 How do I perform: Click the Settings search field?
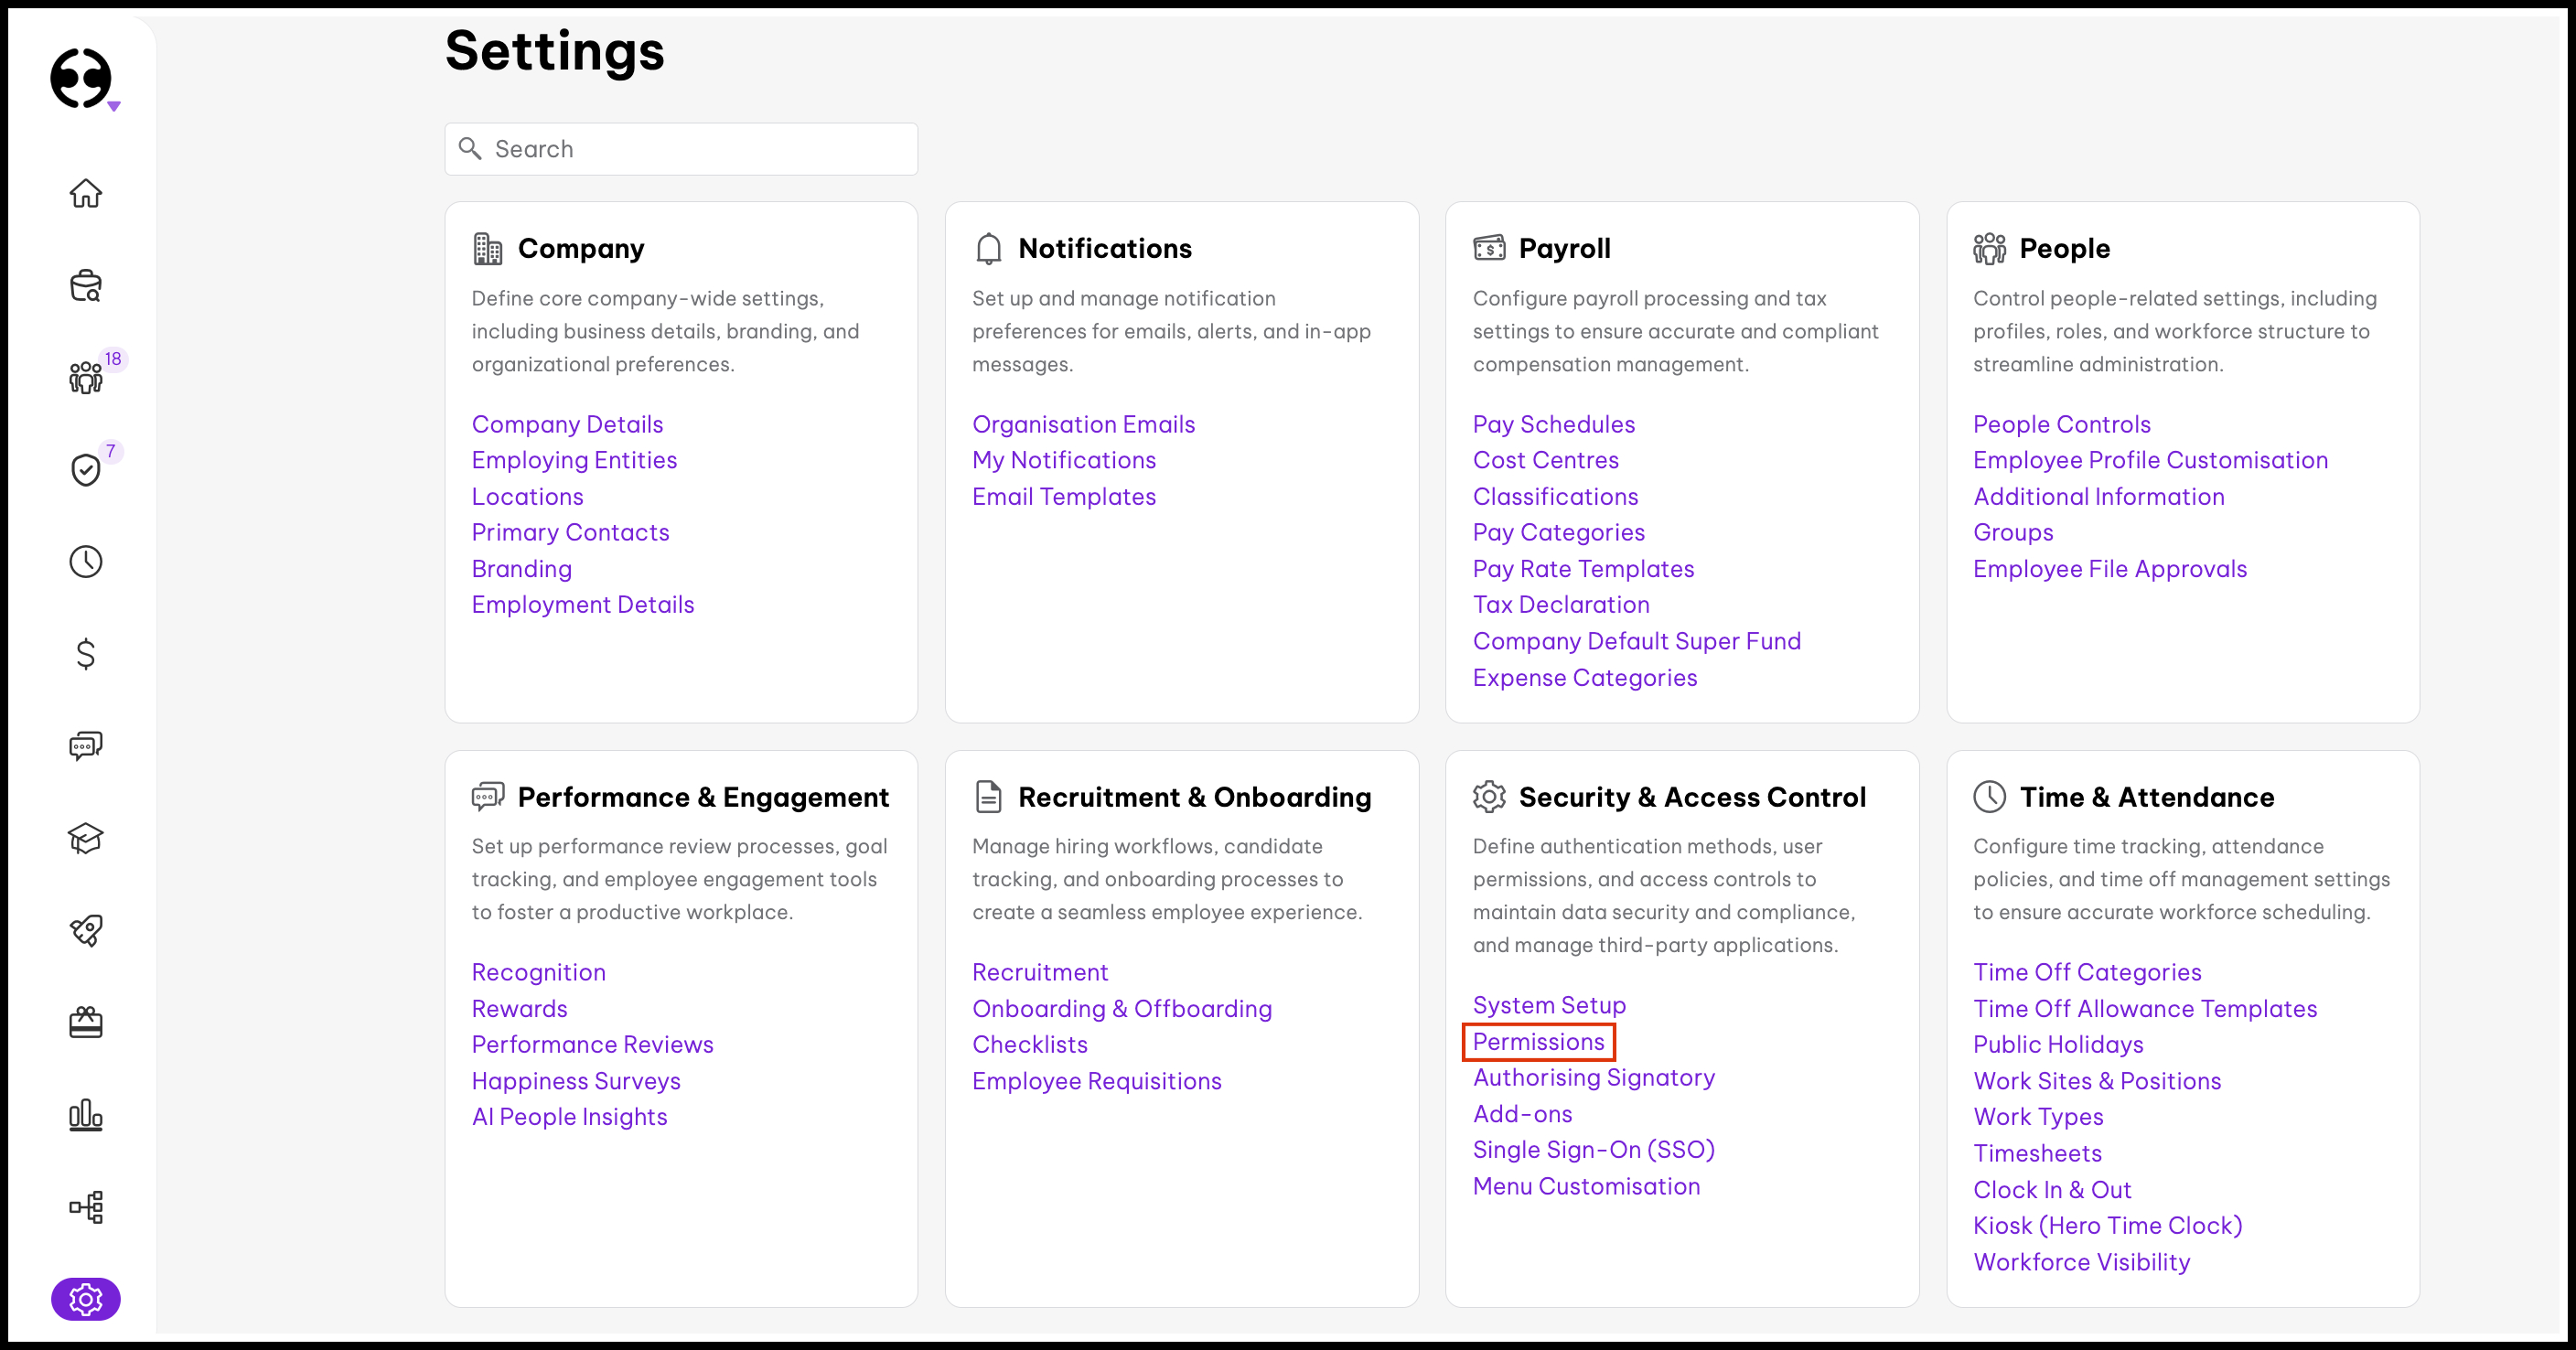(x=681, y=149)
